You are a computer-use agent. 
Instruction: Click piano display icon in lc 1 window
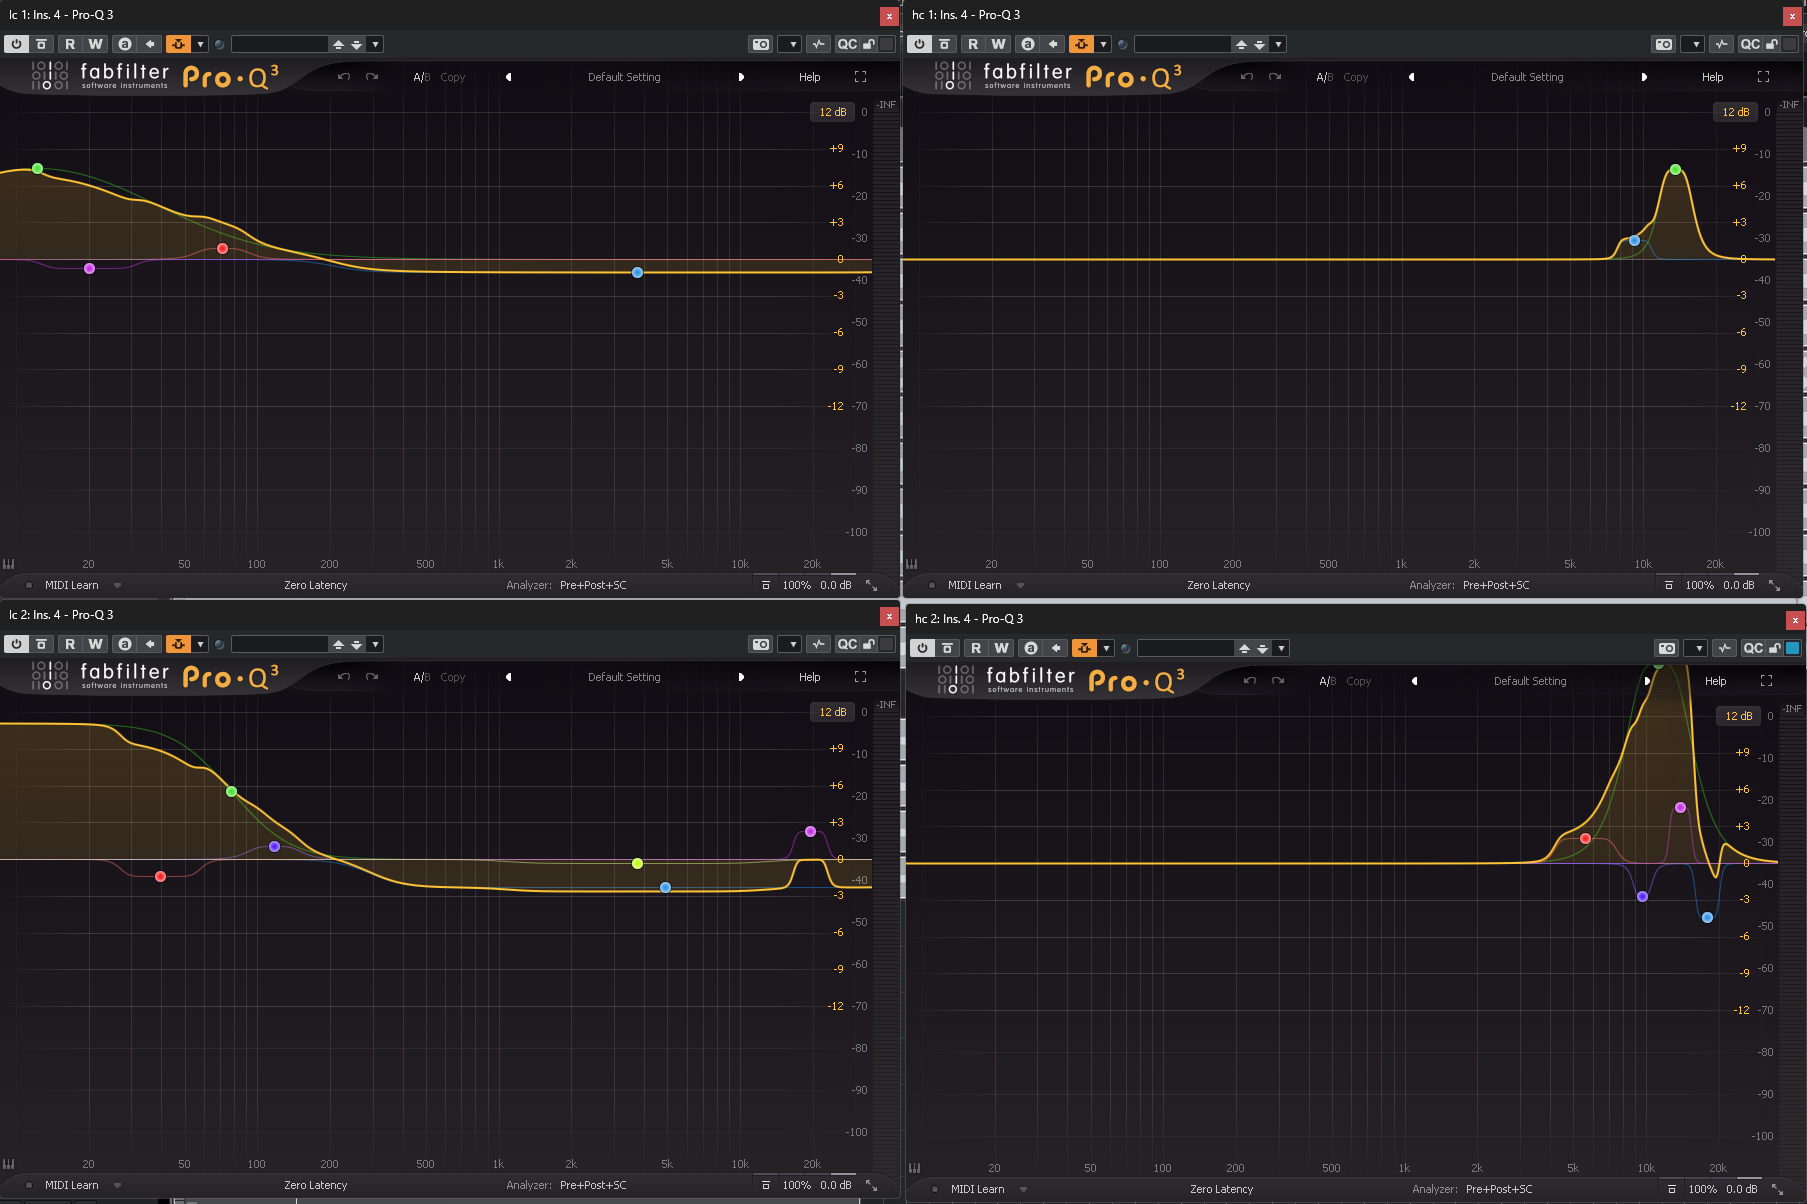9,564
